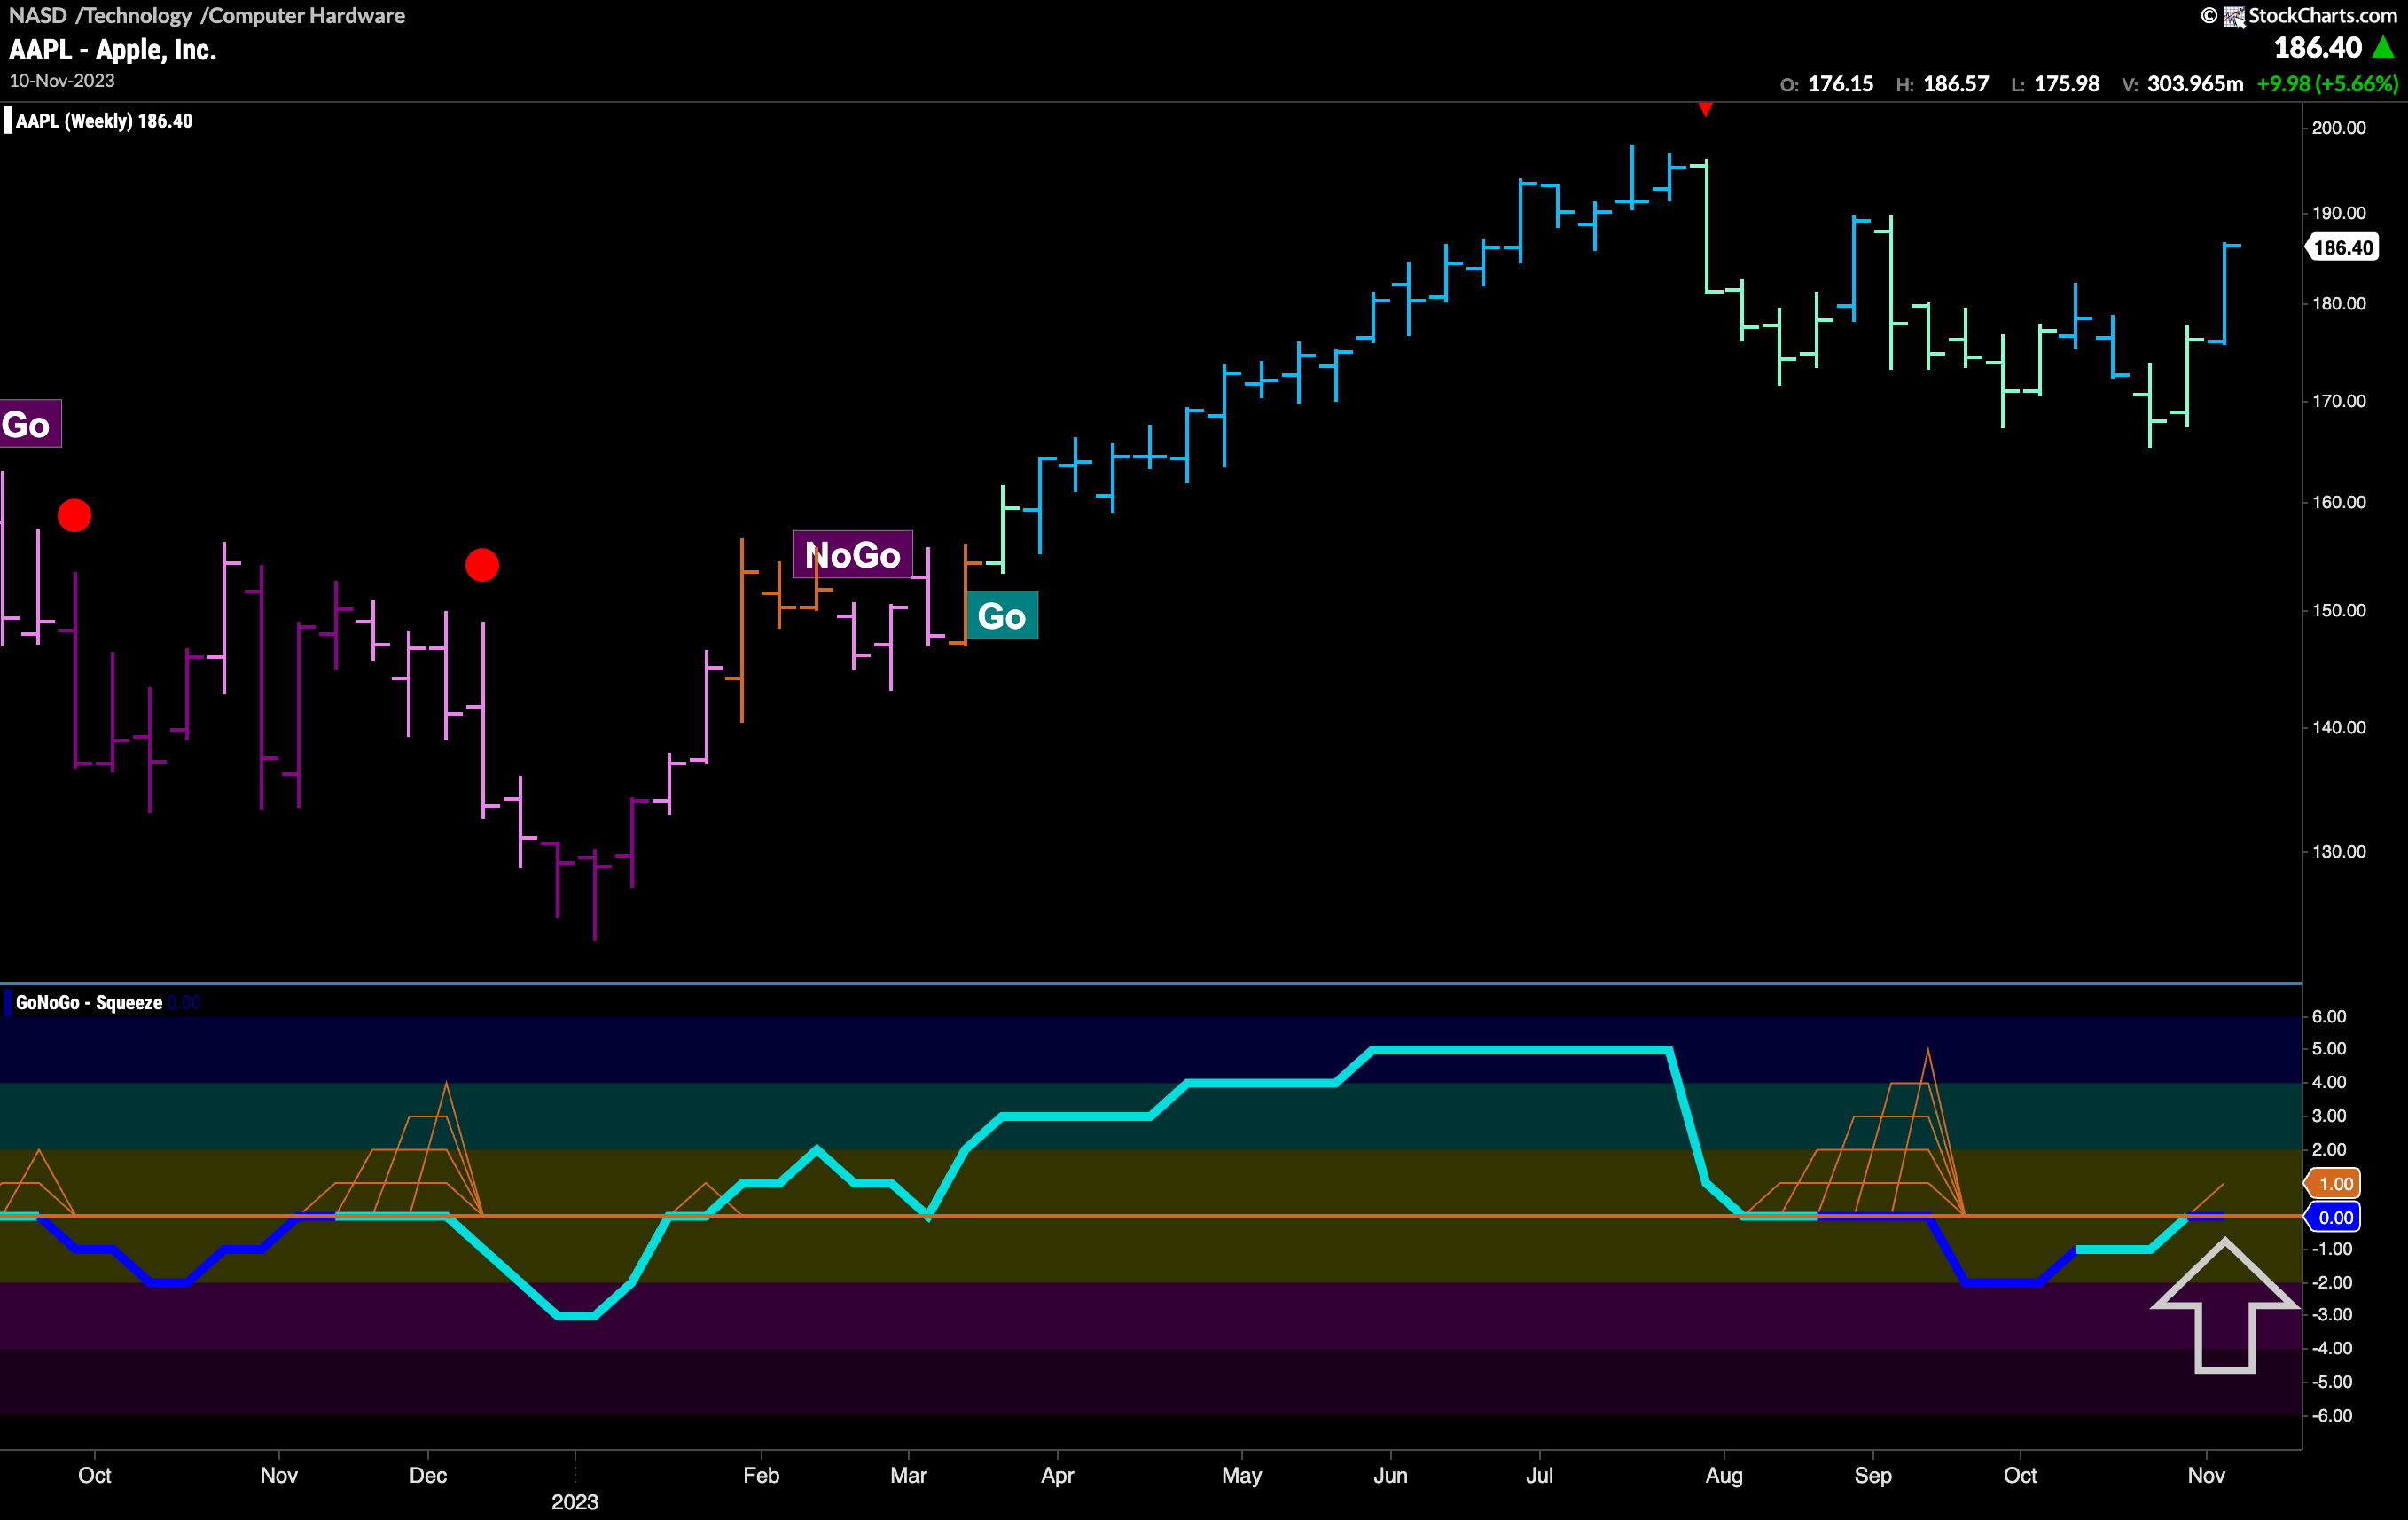The width and height of the screenshot is (2408, 1520).
Task: Click the Open value 176.15
Action: [1840, 84]
